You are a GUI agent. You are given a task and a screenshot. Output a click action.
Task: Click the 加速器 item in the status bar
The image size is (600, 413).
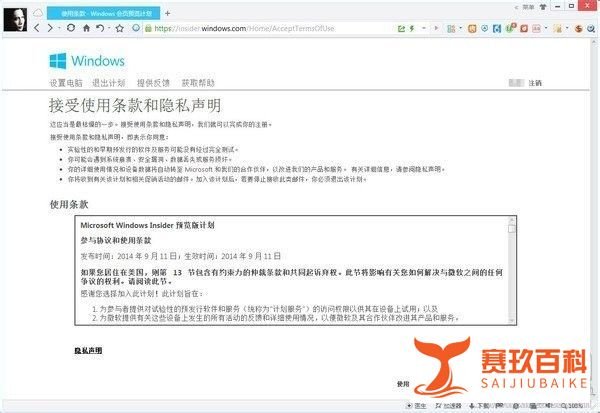[x=448, y=405]
